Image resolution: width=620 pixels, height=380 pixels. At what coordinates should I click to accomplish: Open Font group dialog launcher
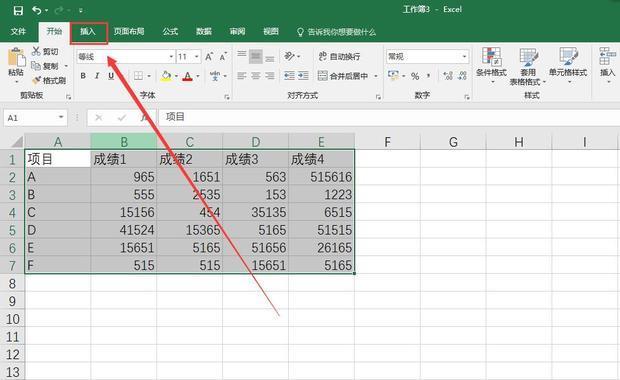click(227, 97)
